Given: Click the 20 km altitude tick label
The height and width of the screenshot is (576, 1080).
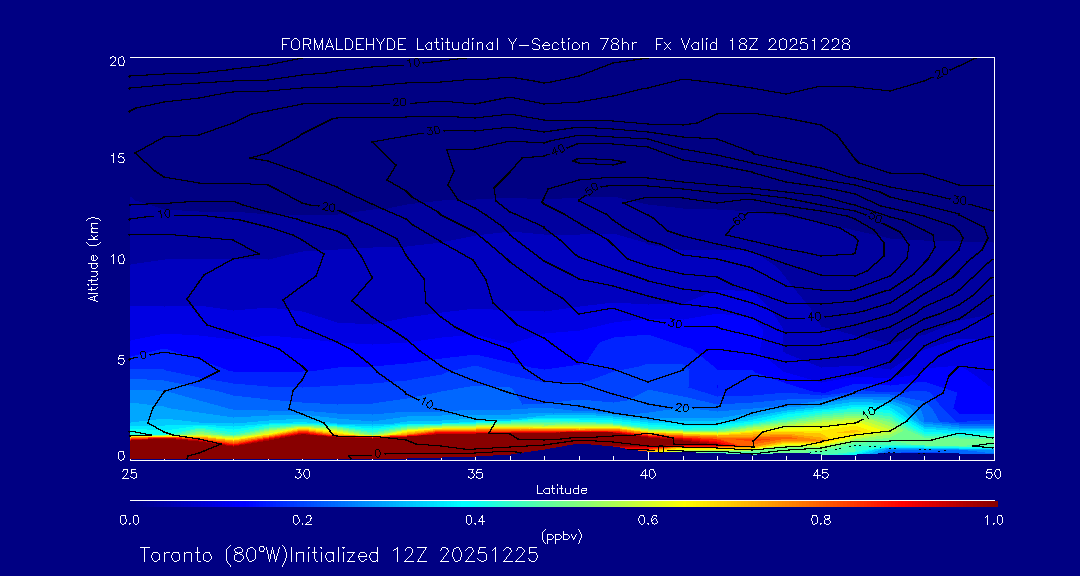Looking at the screenshot, I should [x=116, y=61].
